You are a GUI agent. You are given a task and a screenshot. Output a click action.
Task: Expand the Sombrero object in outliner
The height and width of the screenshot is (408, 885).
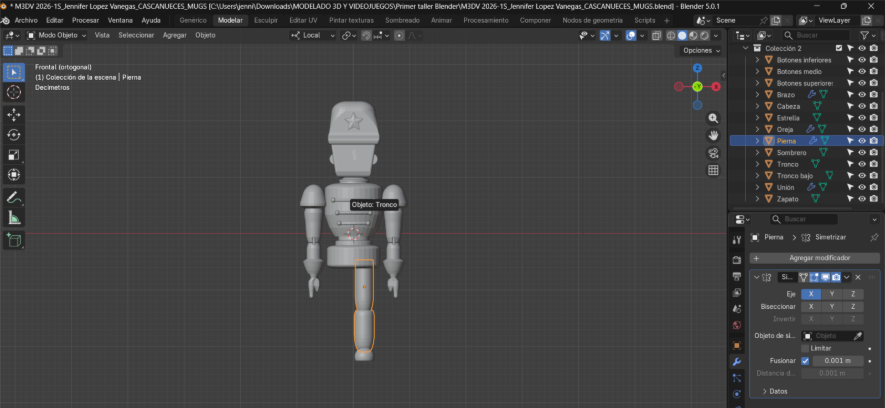(757, 152)
